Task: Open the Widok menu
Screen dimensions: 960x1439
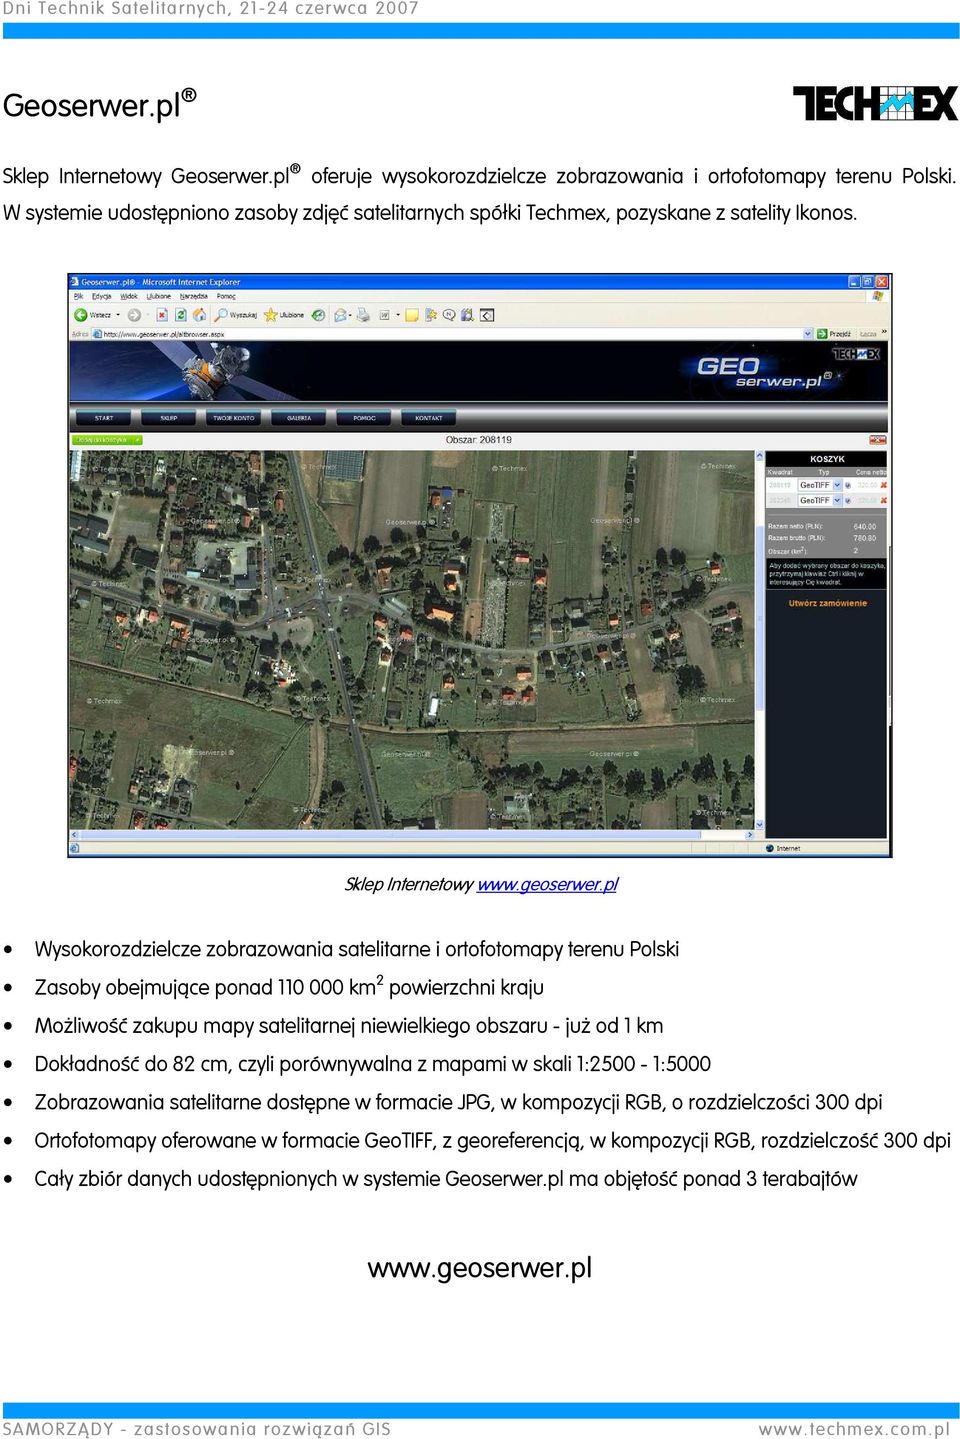Action: click(x=129, y=296)
